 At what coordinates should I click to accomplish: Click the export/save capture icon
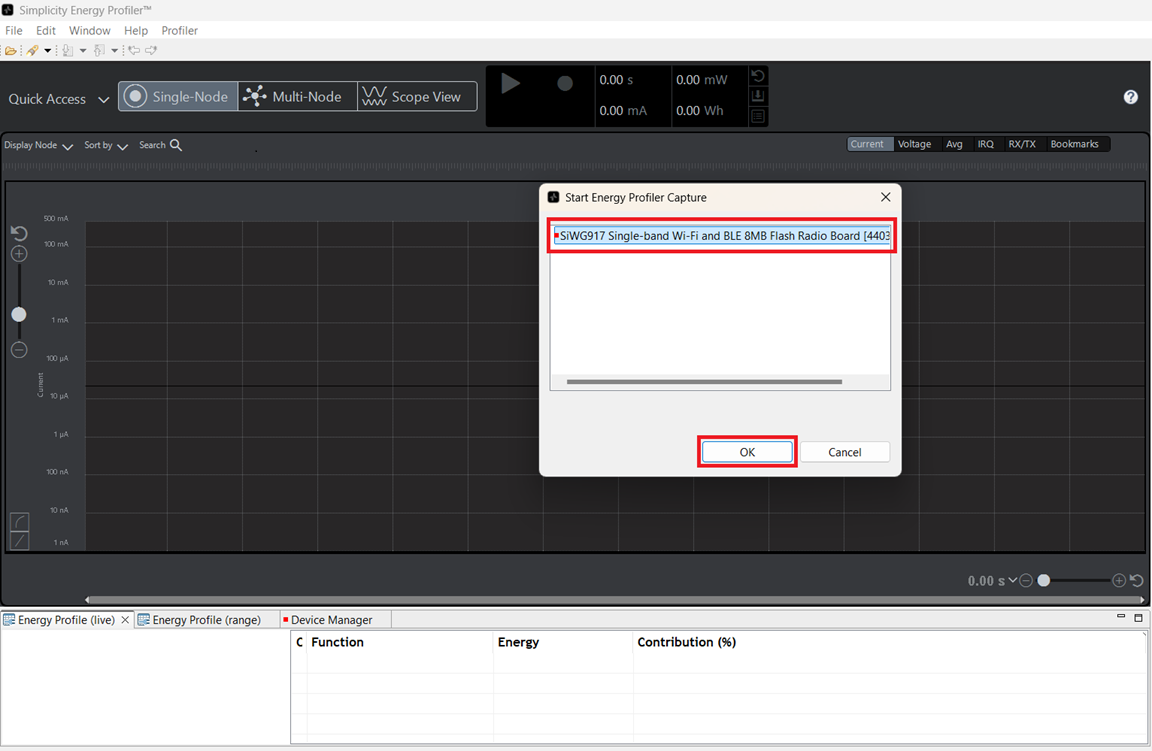tap(757, 96)
